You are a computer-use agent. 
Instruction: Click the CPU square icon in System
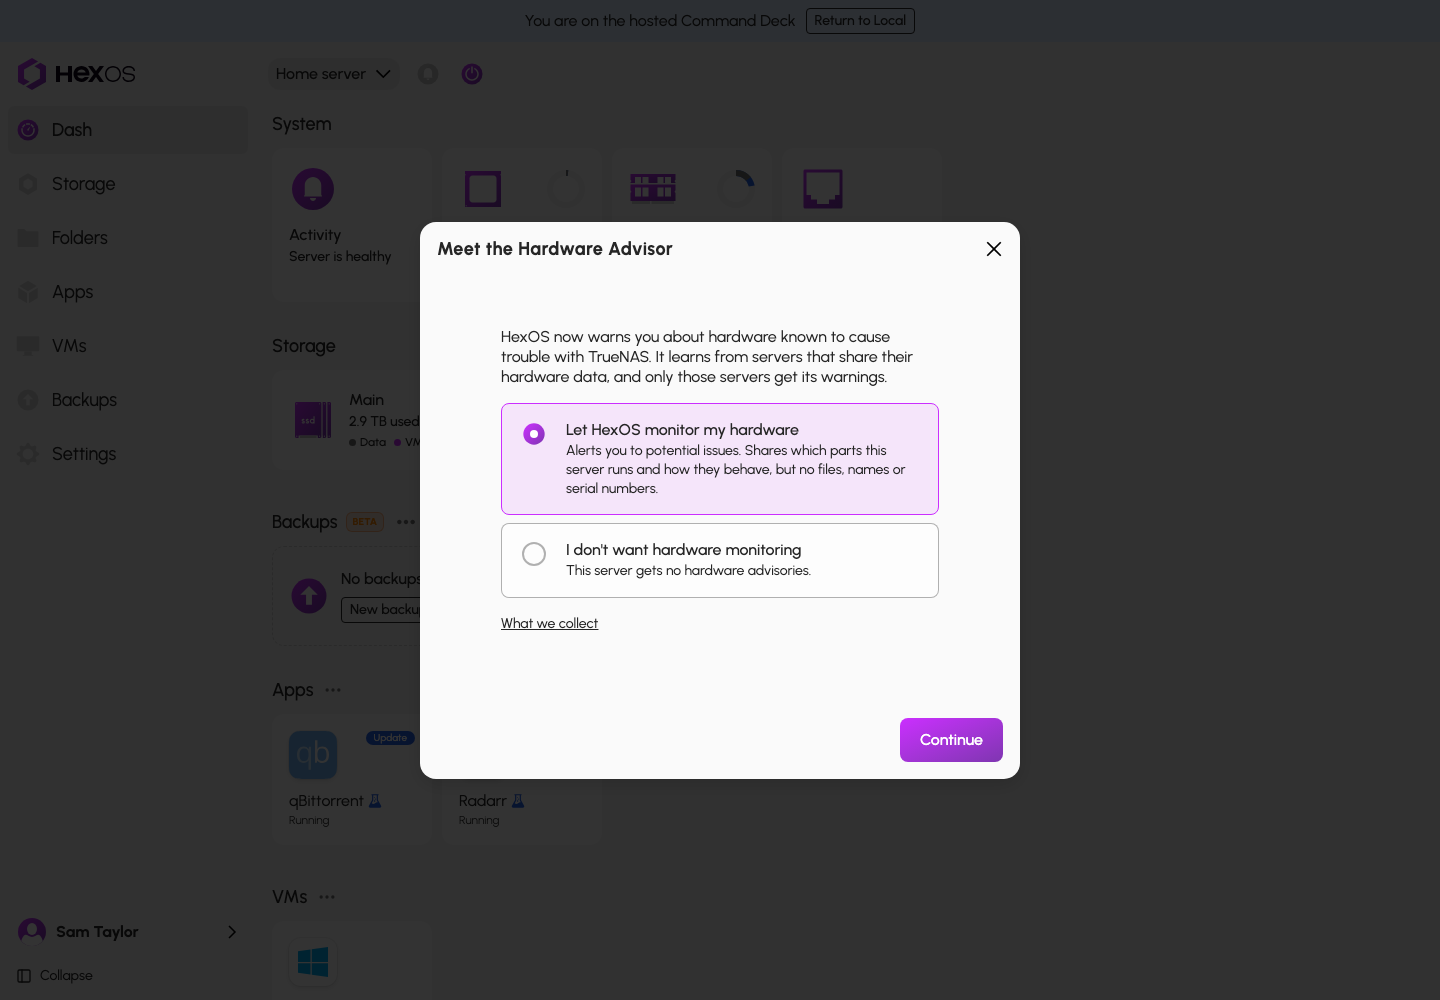tap(483, 189)
